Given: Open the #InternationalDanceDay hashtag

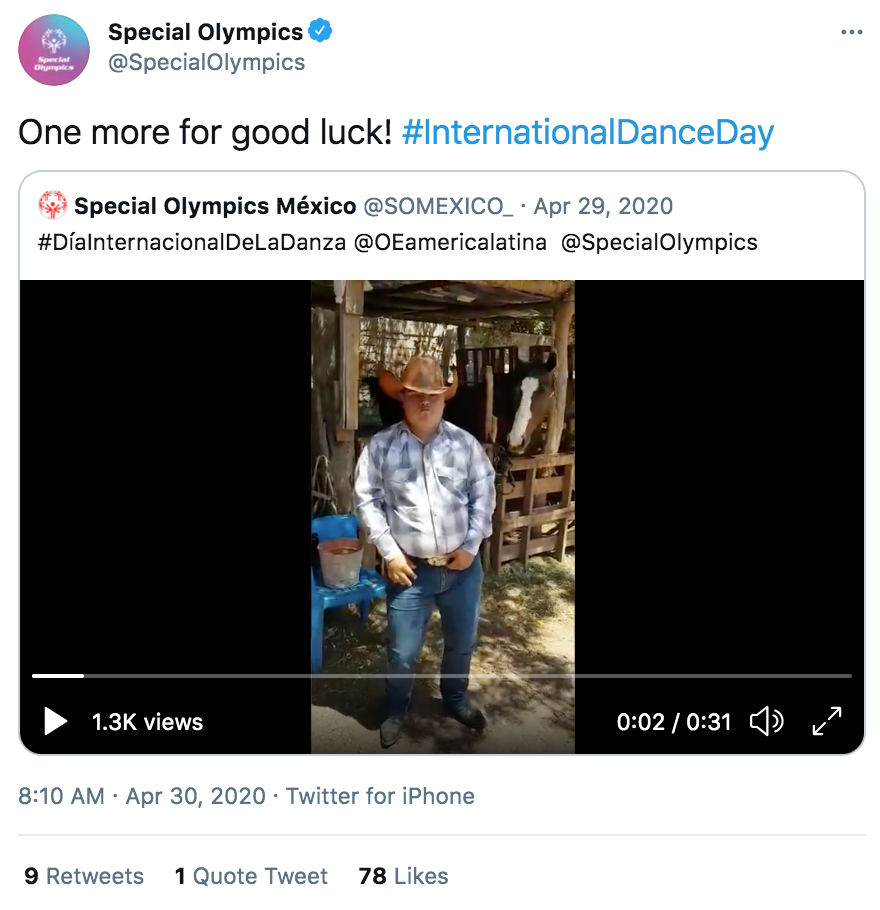Looking at the screenshot, I should pos(587,132).
